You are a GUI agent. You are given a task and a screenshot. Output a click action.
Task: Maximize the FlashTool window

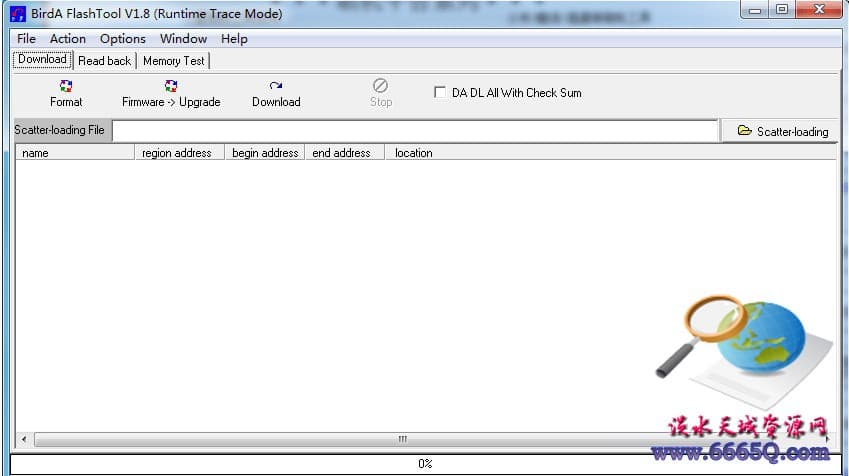[x=782, y=10]
